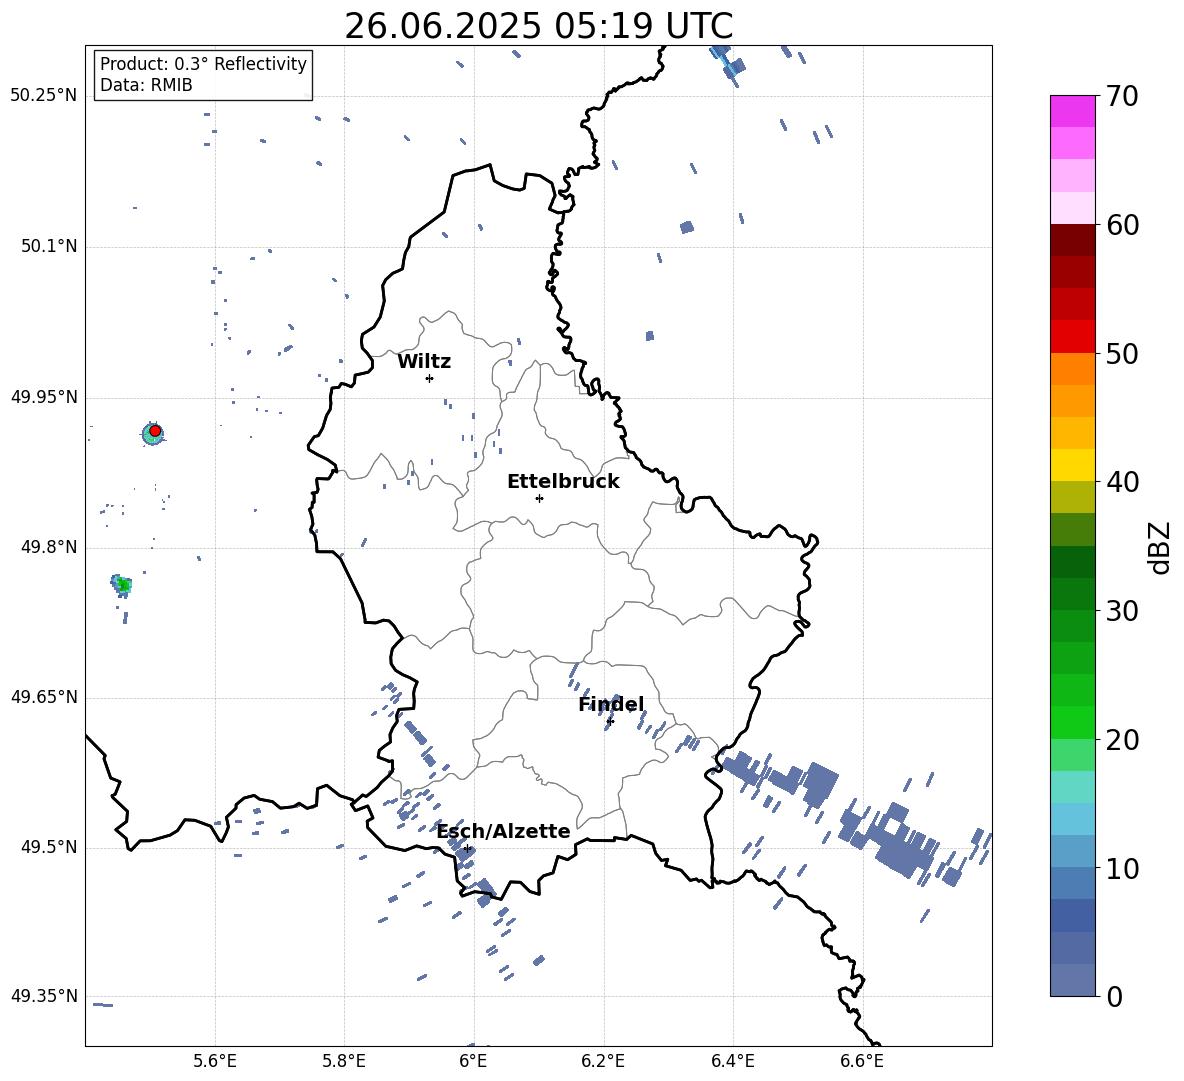Click the 50.25°N latitude label
Screen dimensions: 1184x1081
(x=44, y=96)
